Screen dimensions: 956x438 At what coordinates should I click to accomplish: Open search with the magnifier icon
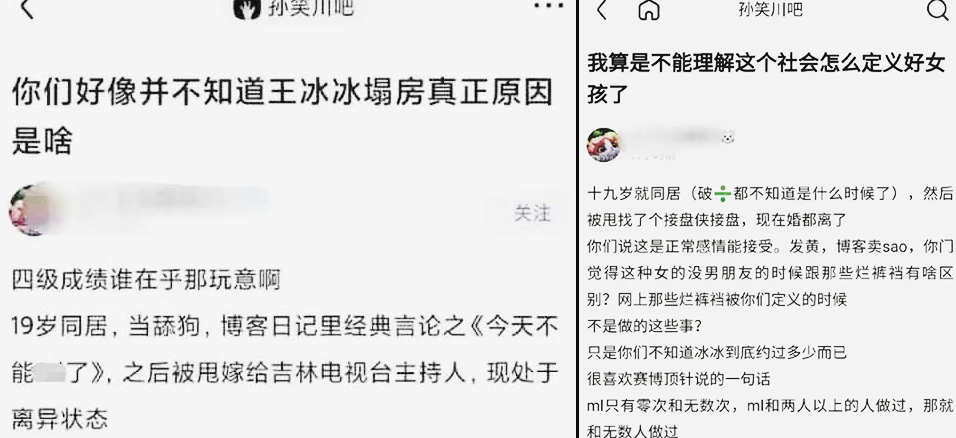click(937, 10)
